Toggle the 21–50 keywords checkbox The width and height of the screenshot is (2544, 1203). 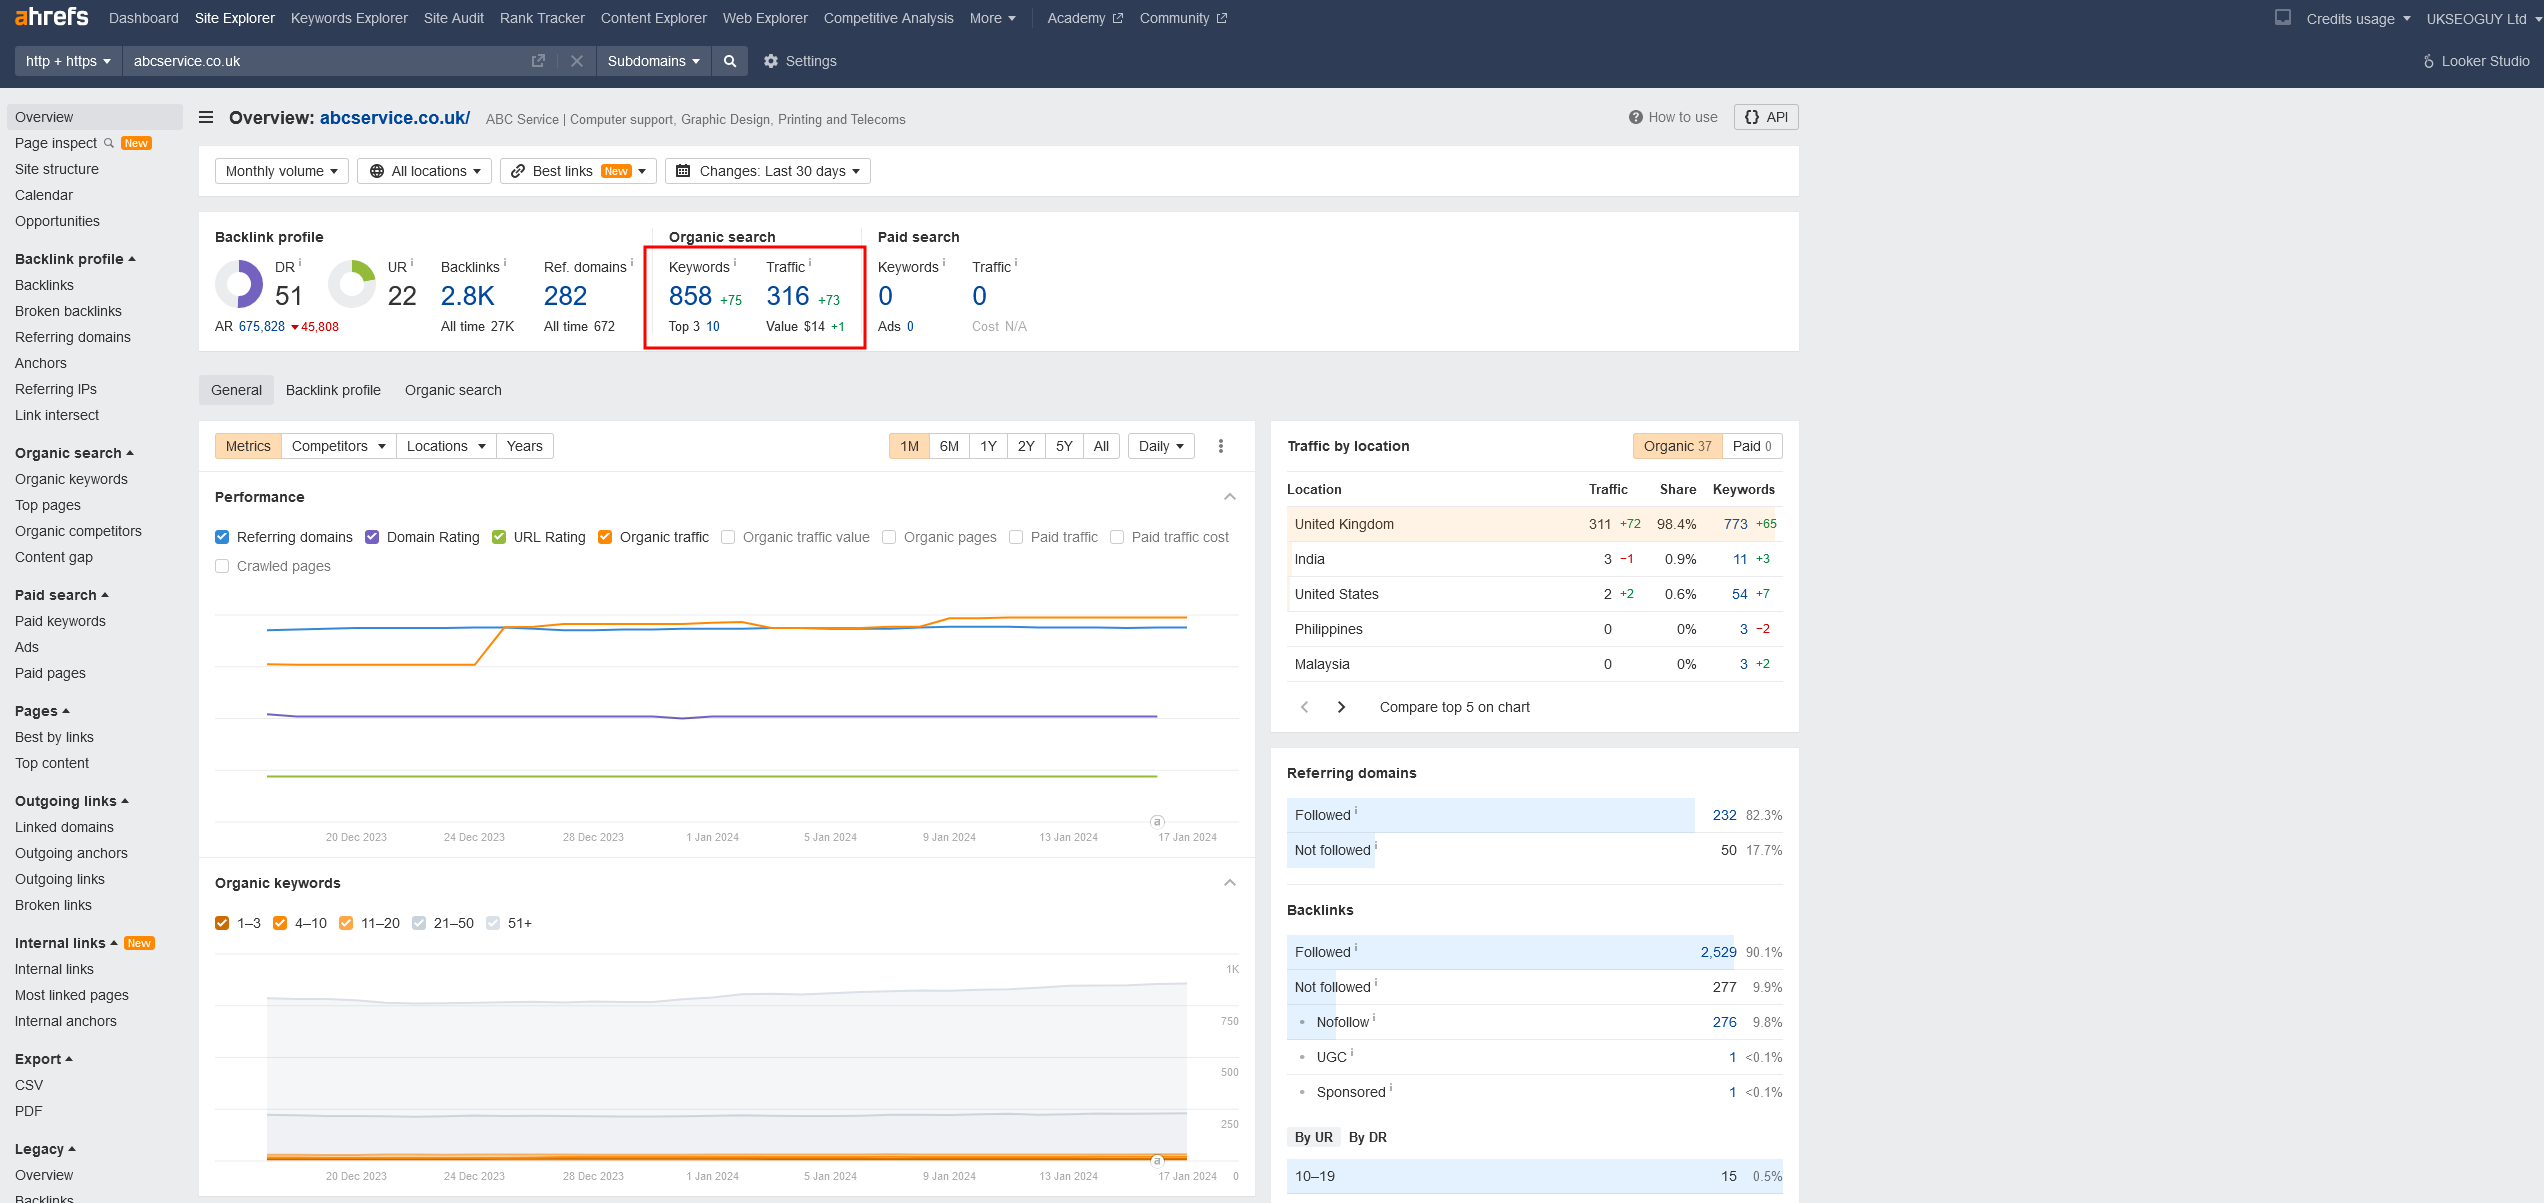point(419,923)
